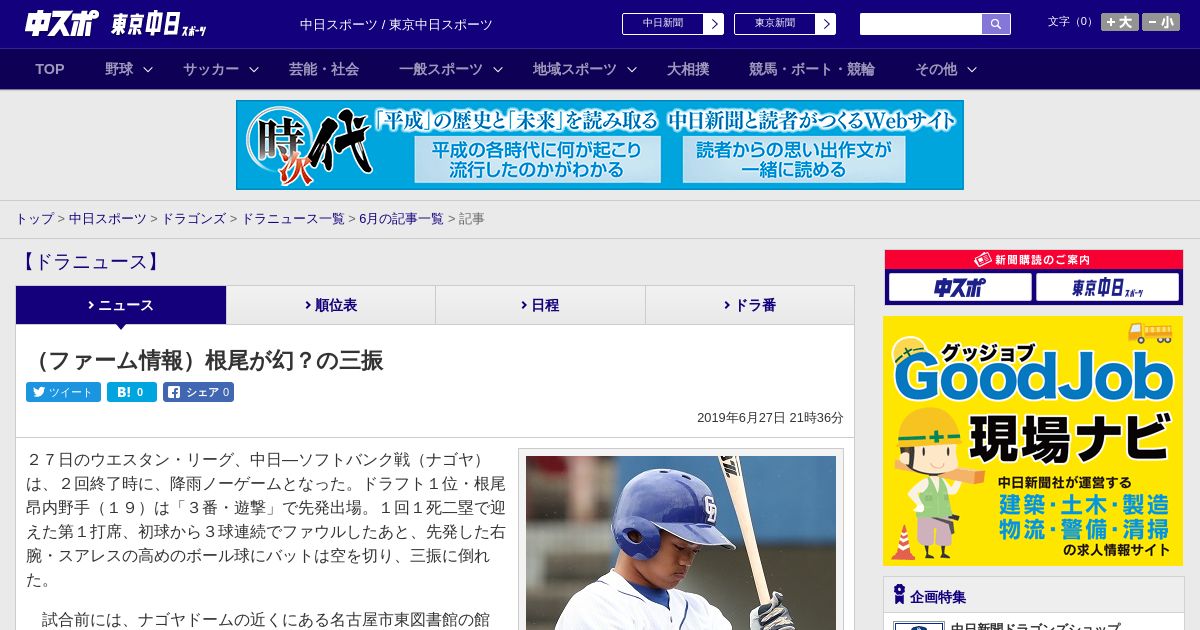The height and width of the screenshot is (630, 1200).
Task: Click the arrow beside 中日新聞
Action: (x=714, y=24)
